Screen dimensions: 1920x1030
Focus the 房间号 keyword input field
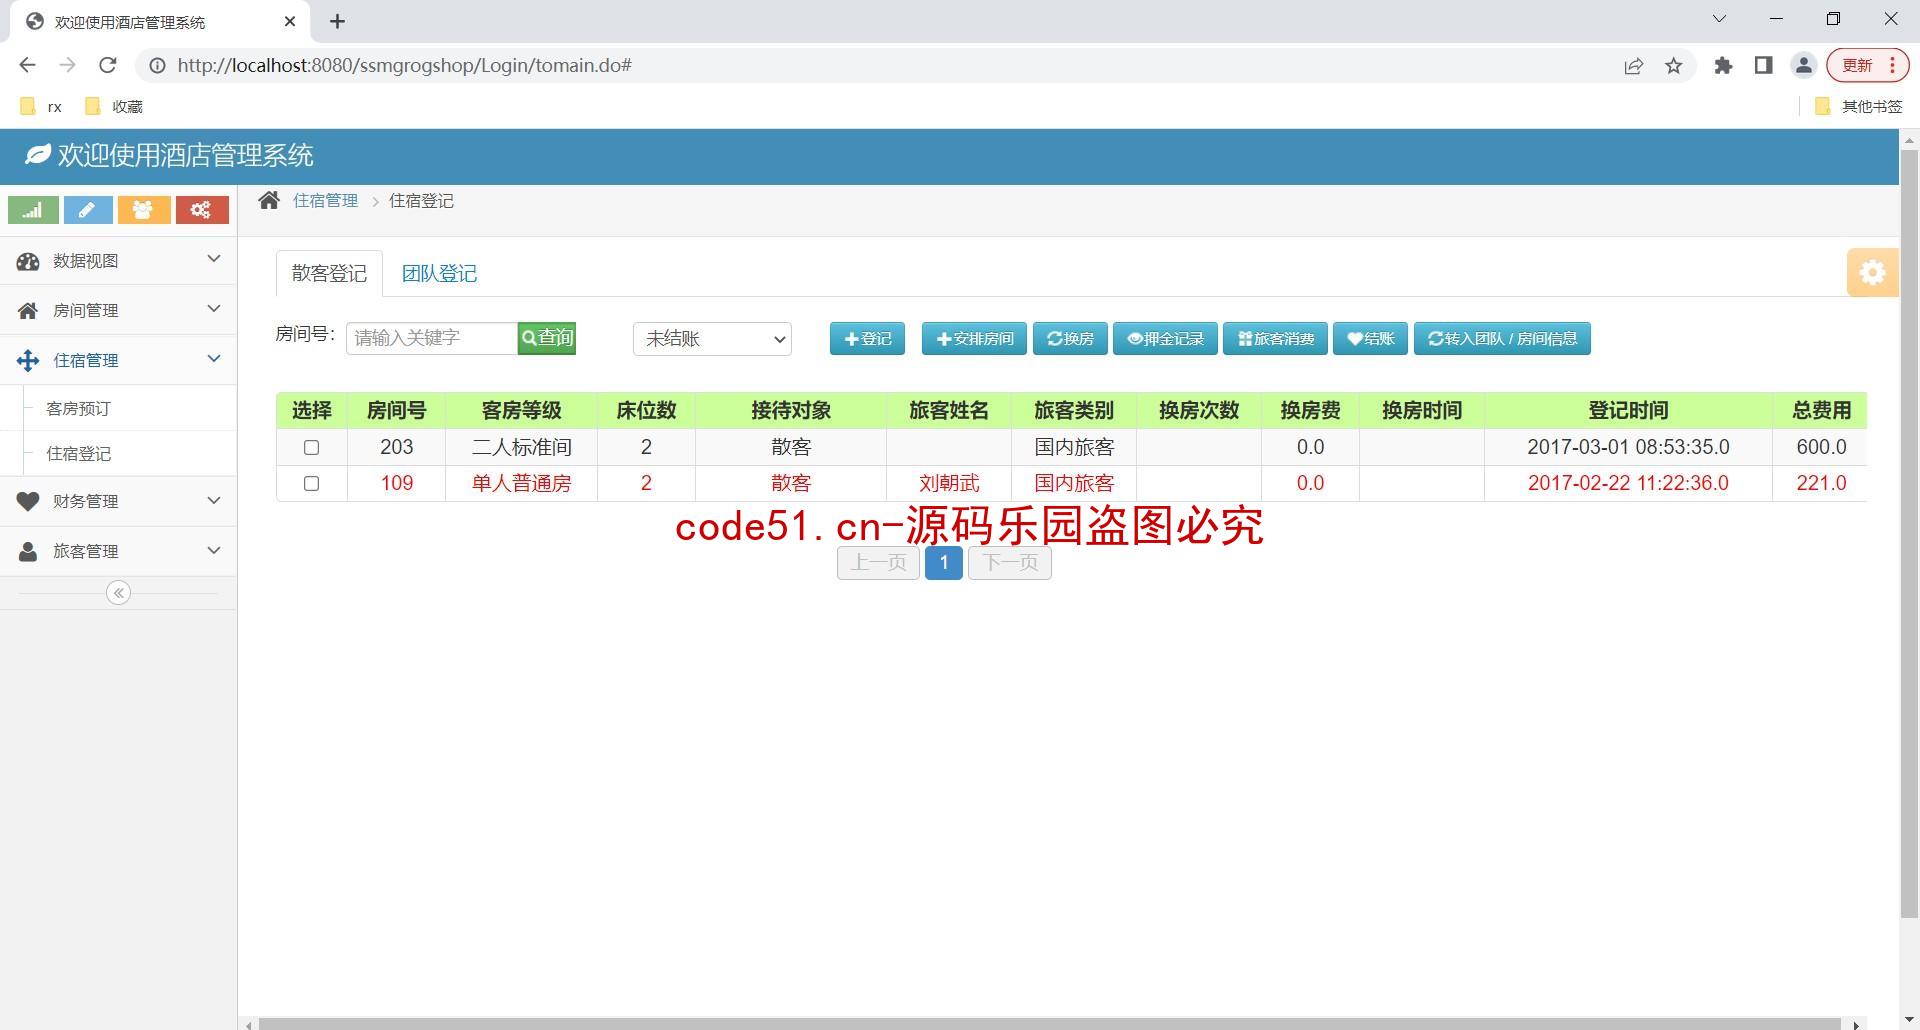(x=432, y=338)
